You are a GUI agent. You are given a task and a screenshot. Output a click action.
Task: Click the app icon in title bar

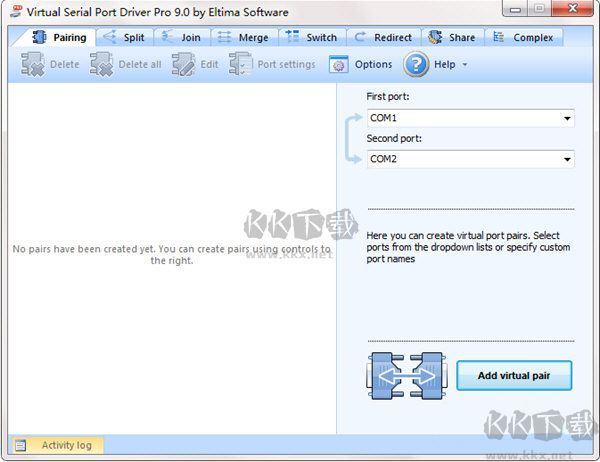coord(16,11)
